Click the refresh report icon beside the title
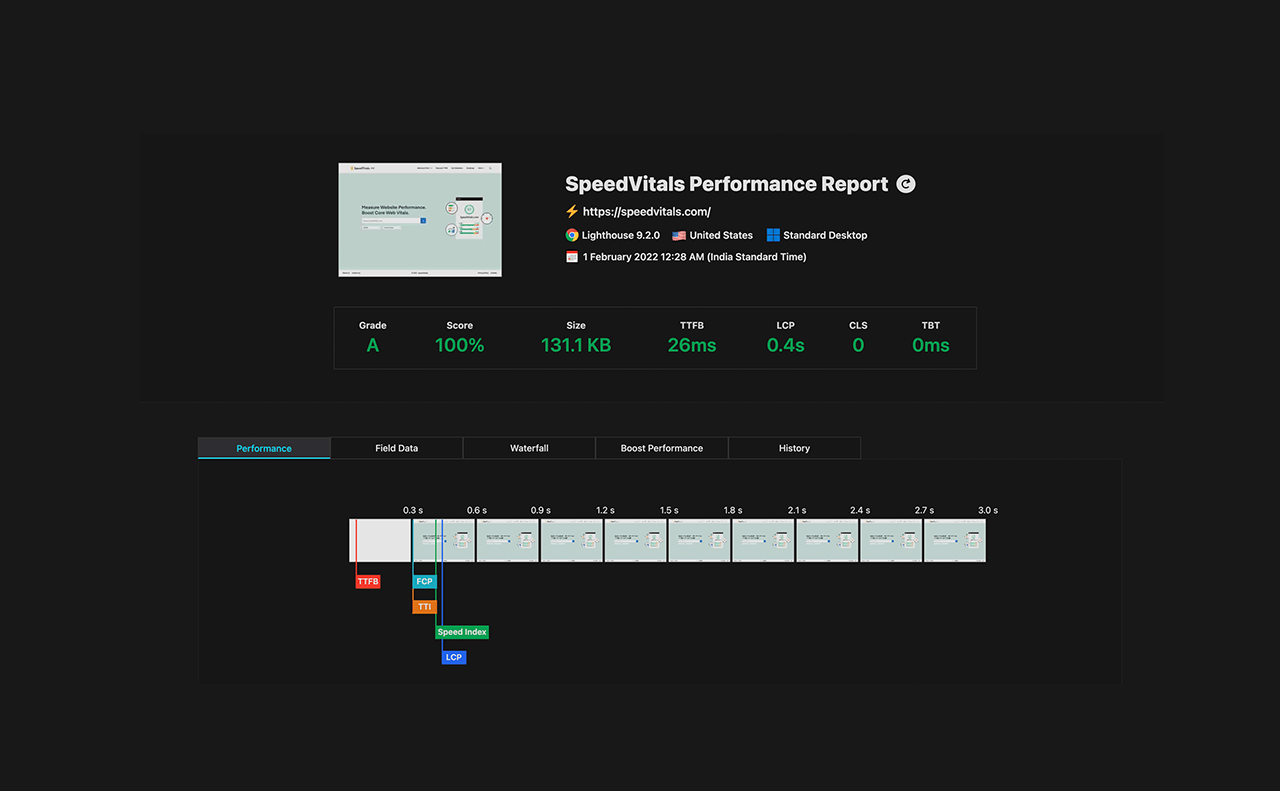Screen dimensions: 1280x791 point(905,184)
